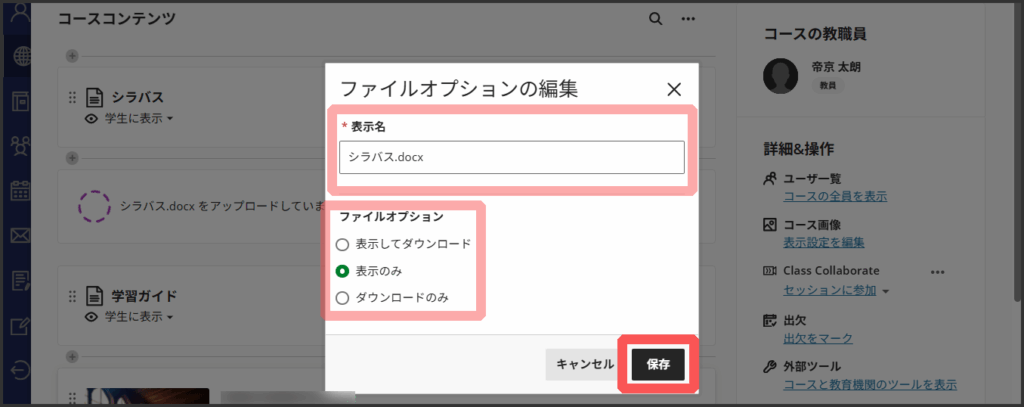Screen dimensions: 1024x407
Task: Select 表示してダウンロード radio option
Action: (343, 244)
